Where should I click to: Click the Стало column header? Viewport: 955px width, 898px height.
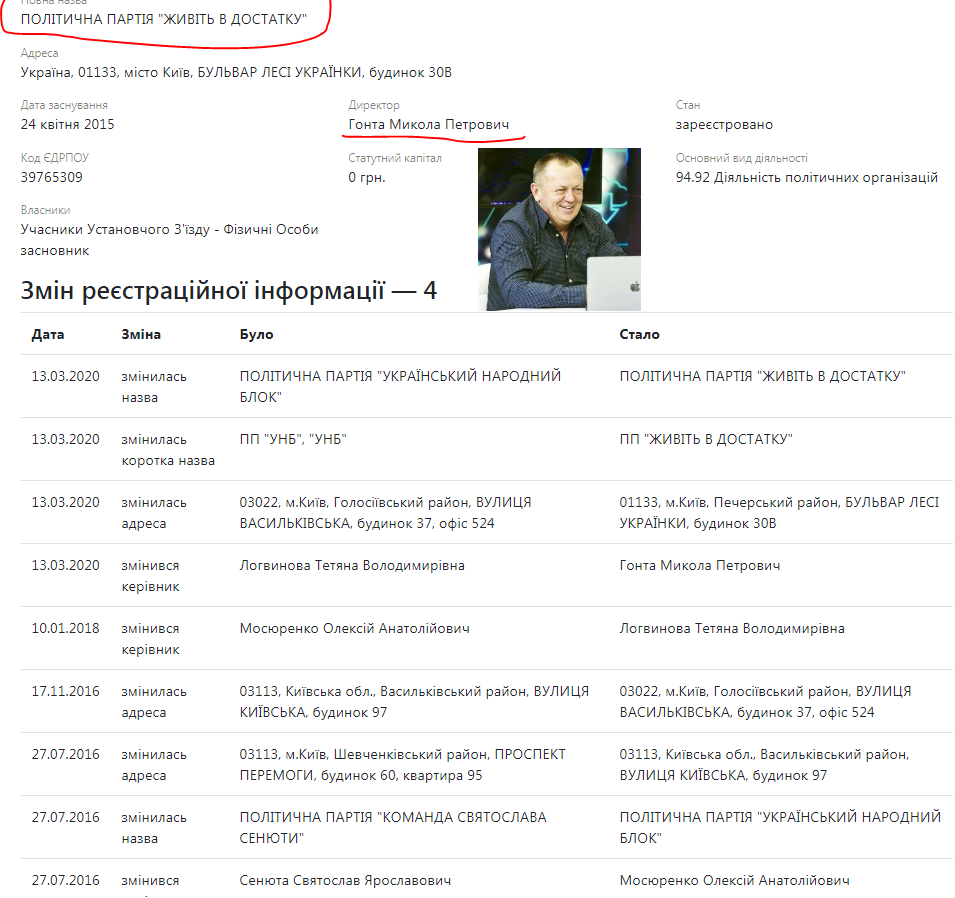pyautogui.click(x=640, y=334)
